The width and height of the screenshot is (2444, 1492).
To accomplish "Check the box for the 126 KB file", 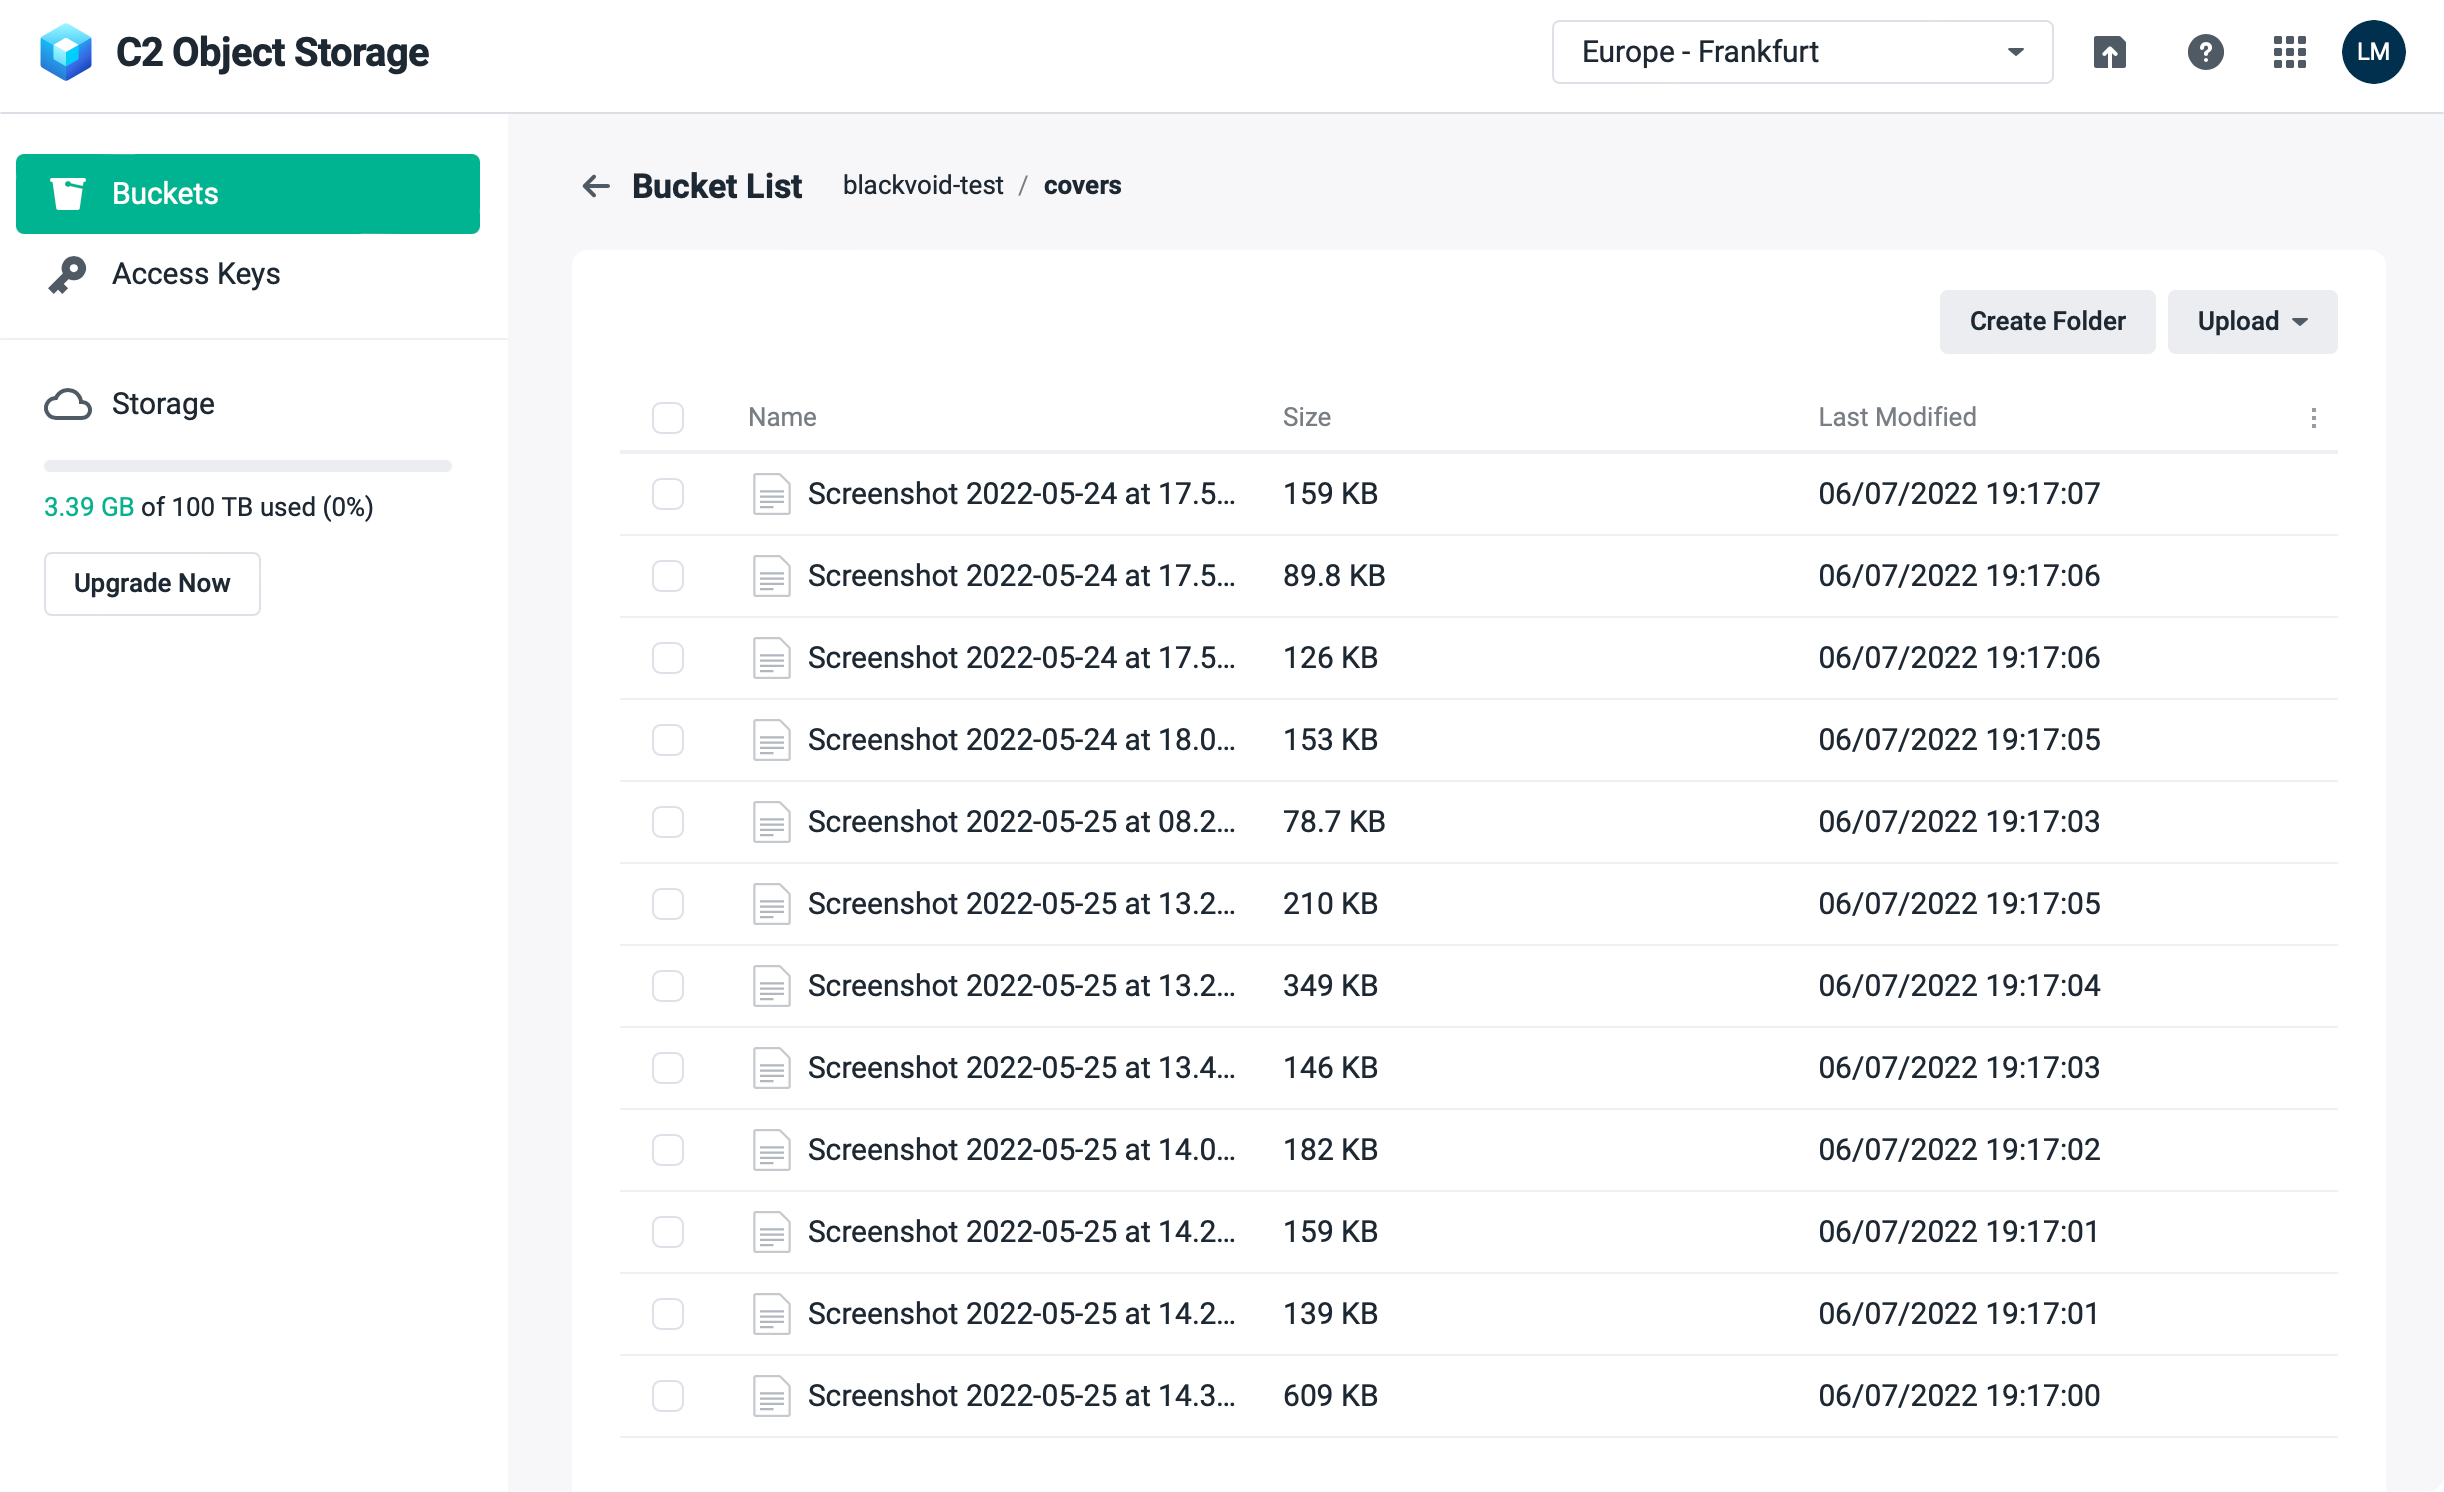I will tap(668, 658).
